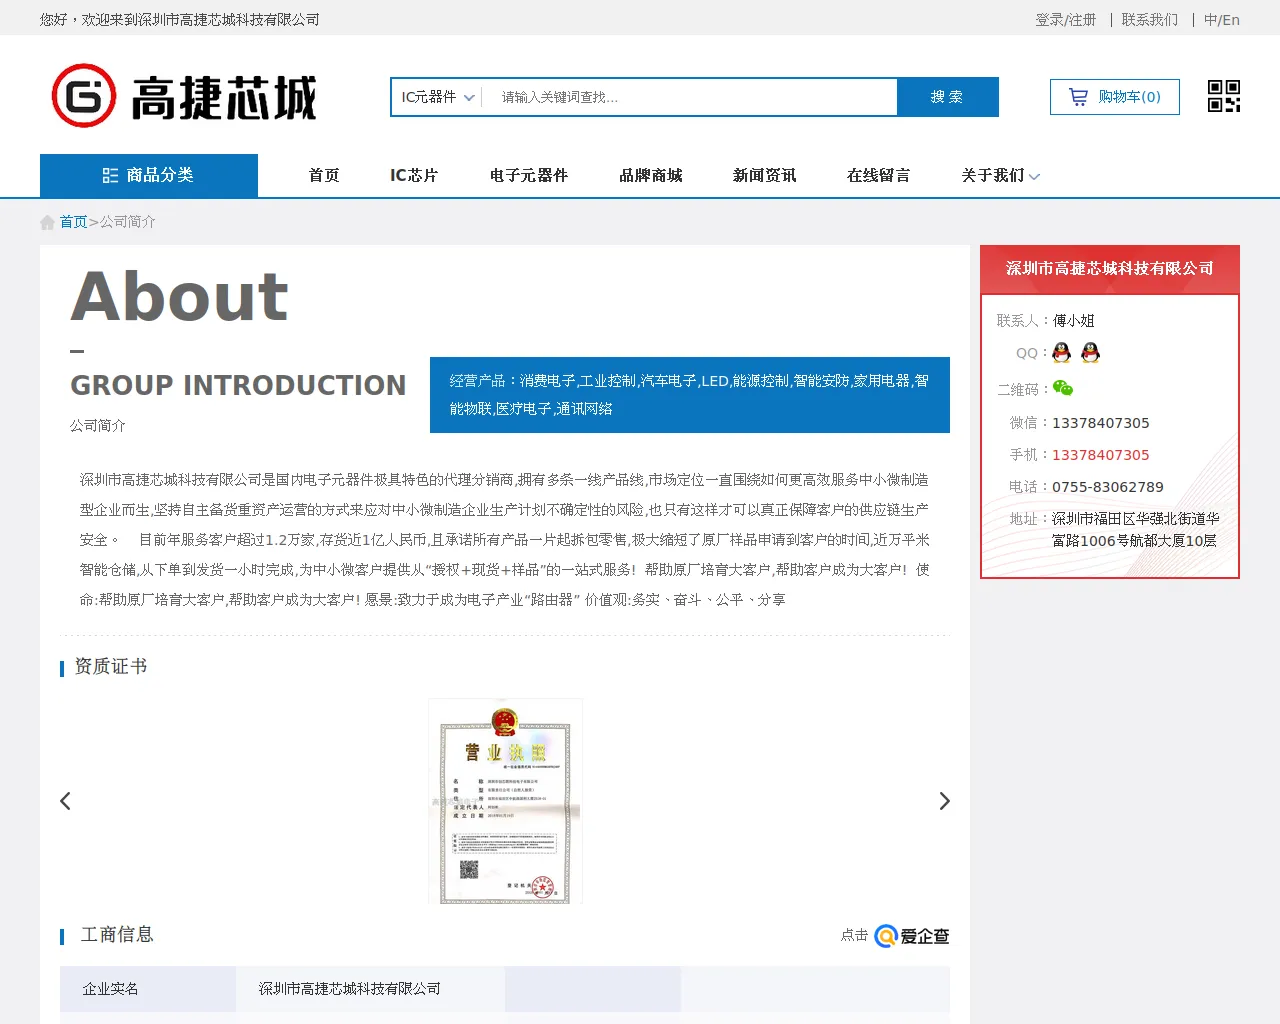Click the 首页 breadcrumb link
This screenshot has width=1280, height=1024.
click(x=73, y=222)
